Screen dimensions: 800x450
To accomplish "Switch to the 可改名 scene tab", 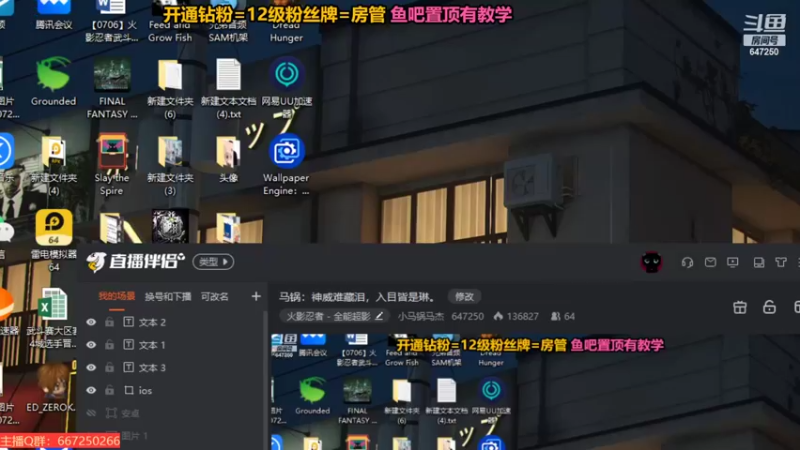I will tap(214, 296).
